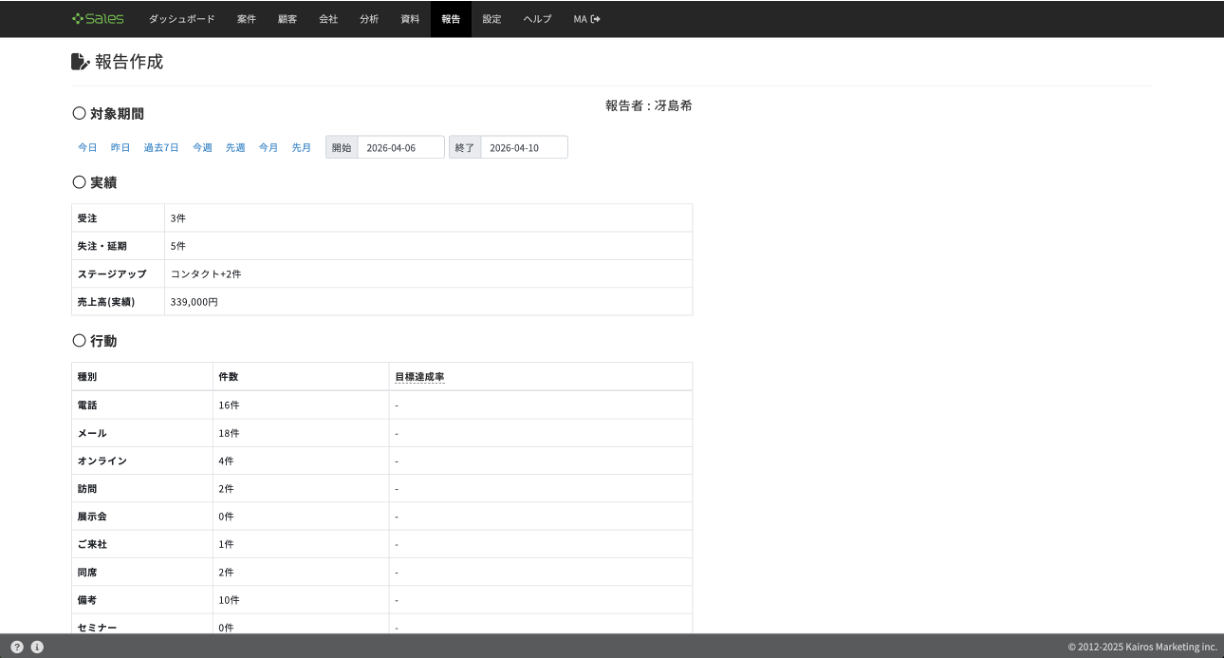Image resolution: width=1224 pixels, height=658 pixels.
Task: Click the question mark help icon in the footer
Action: [17, 647]
